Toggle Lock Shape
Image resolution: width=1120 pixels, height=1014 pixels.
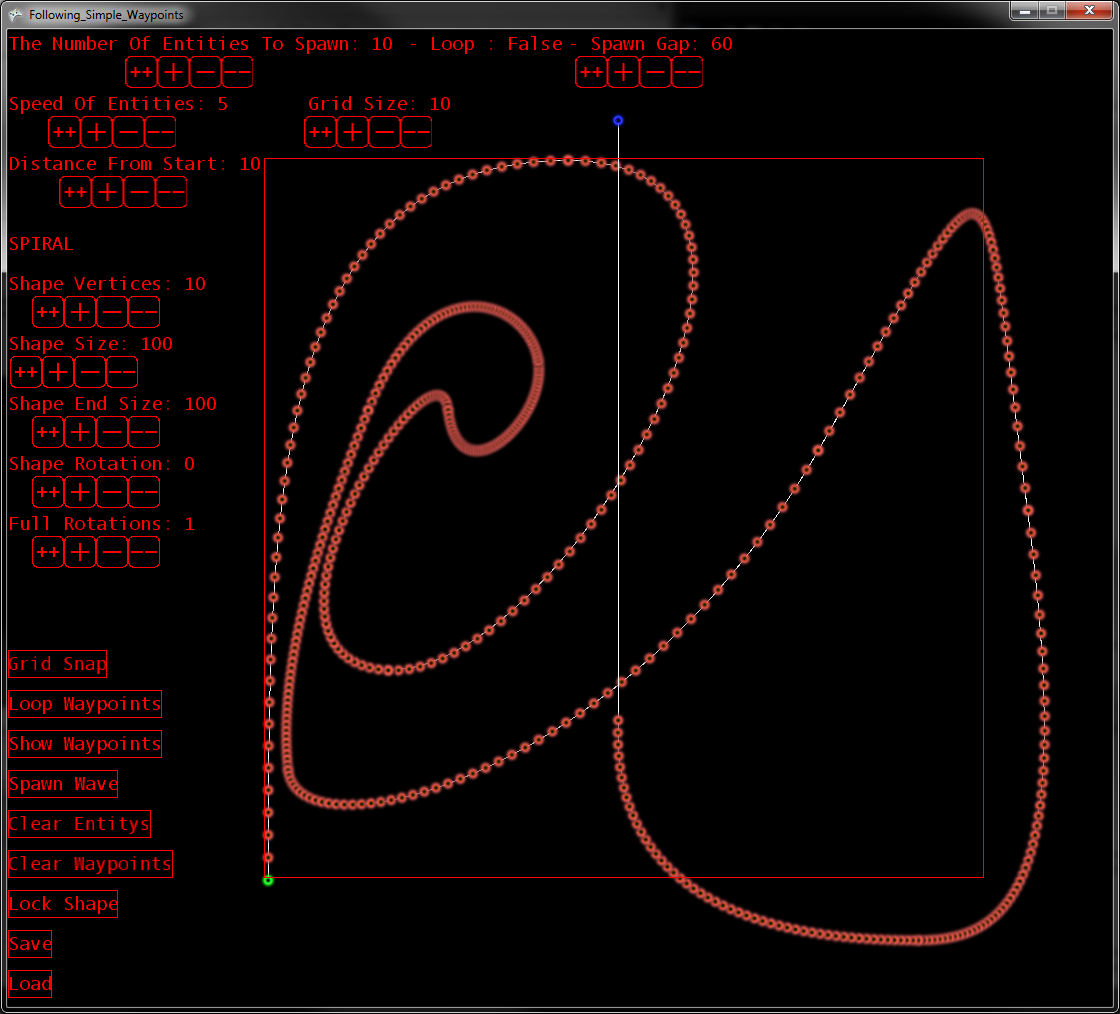(63, 904)
